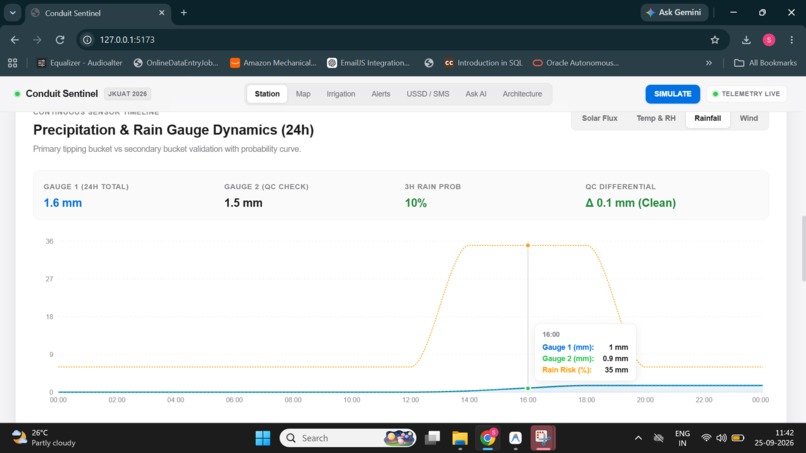Open the battery status tray icon
Viewport: 806px width, 453px height.
click(738, 438)
